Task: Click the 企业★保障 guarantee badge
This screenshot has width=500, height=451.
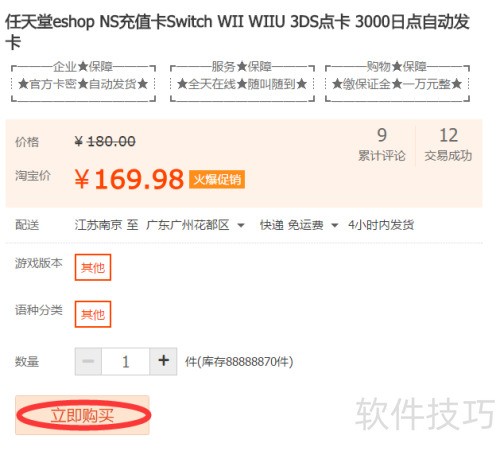Action: [x=83, y=81]
